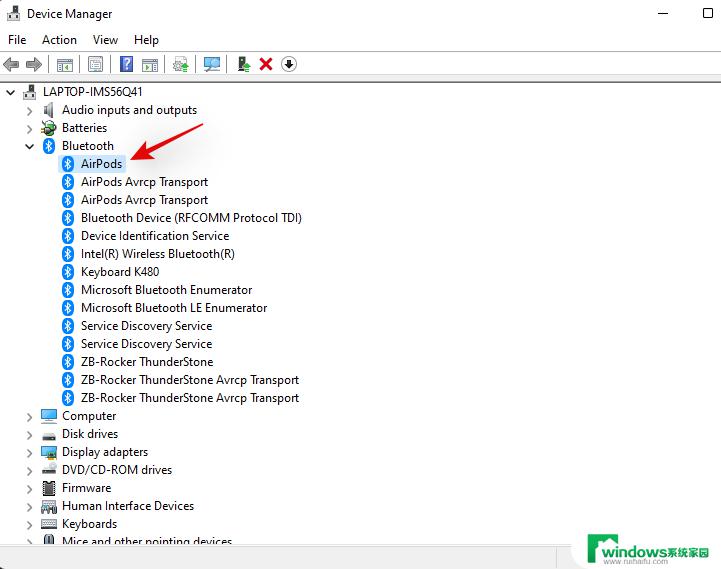This screenshot has width=721, height=569.
Task: Toggle the action pane toolbar icon
Action: pos(150,64)
